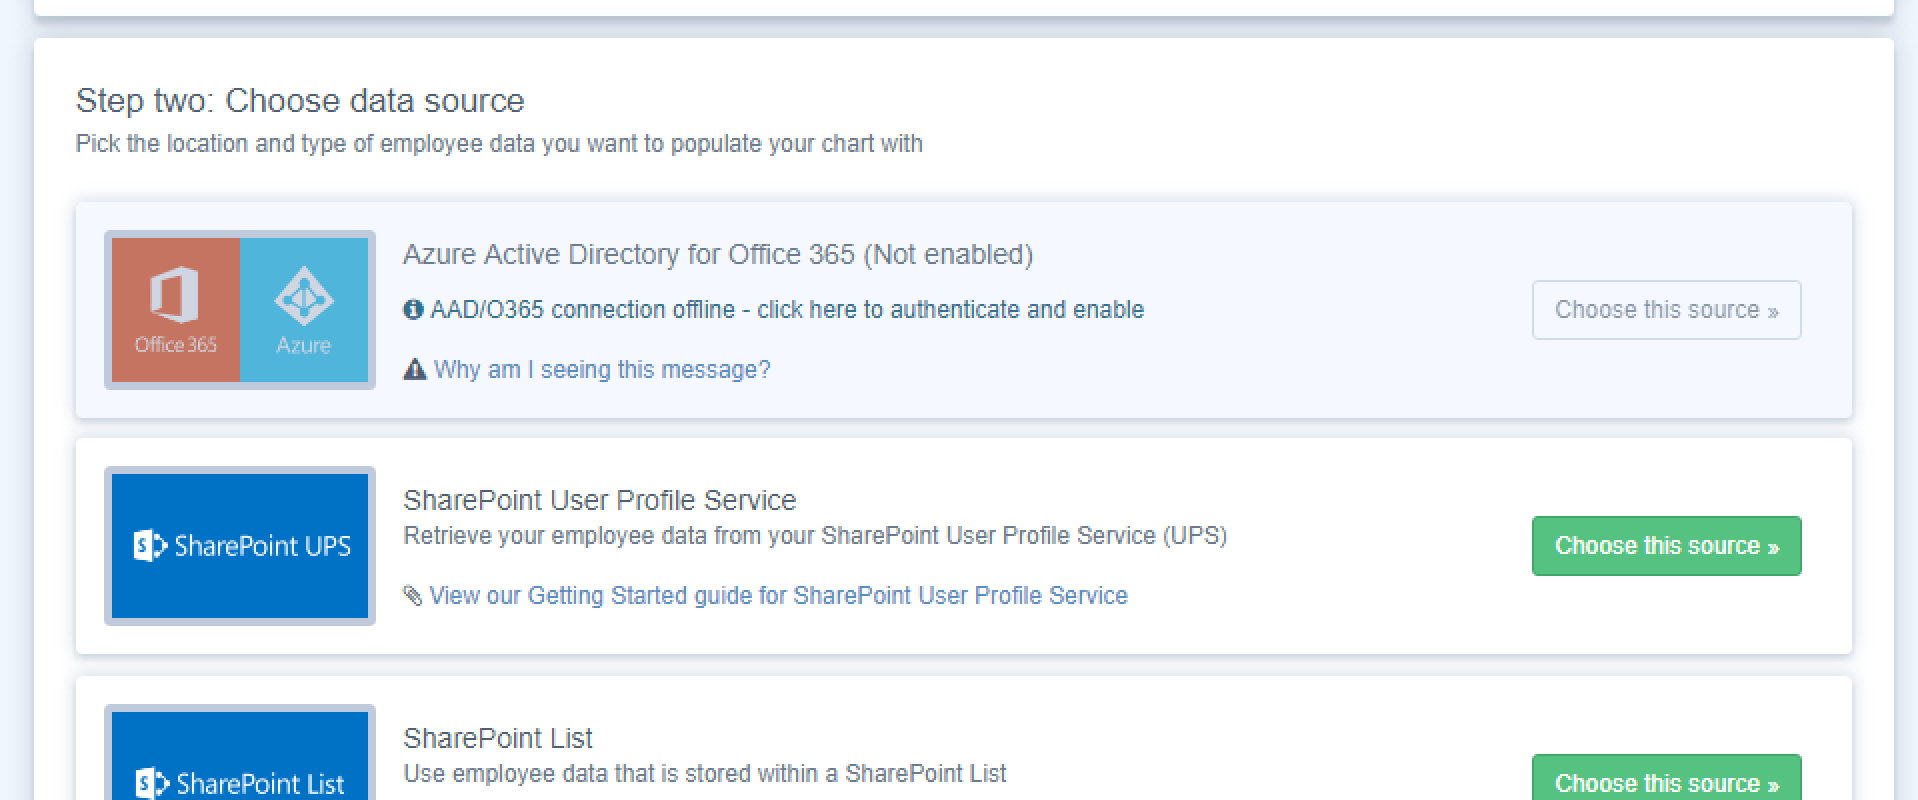Click 'Step two: Choose data source' heading
This screenshot has height=800, width=1918.
click(x=300, y=101)
